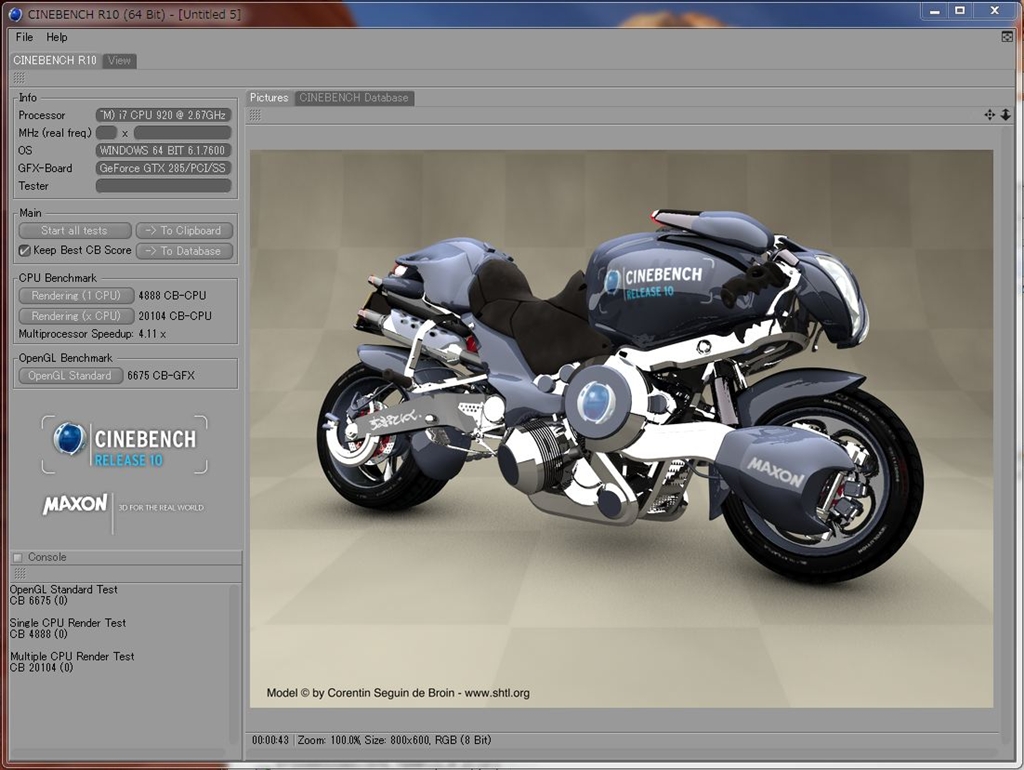Run the OpenGL Standard benchmark
Image resolution: width=1024 pixels, height=770 pixels.
point(71,376)
